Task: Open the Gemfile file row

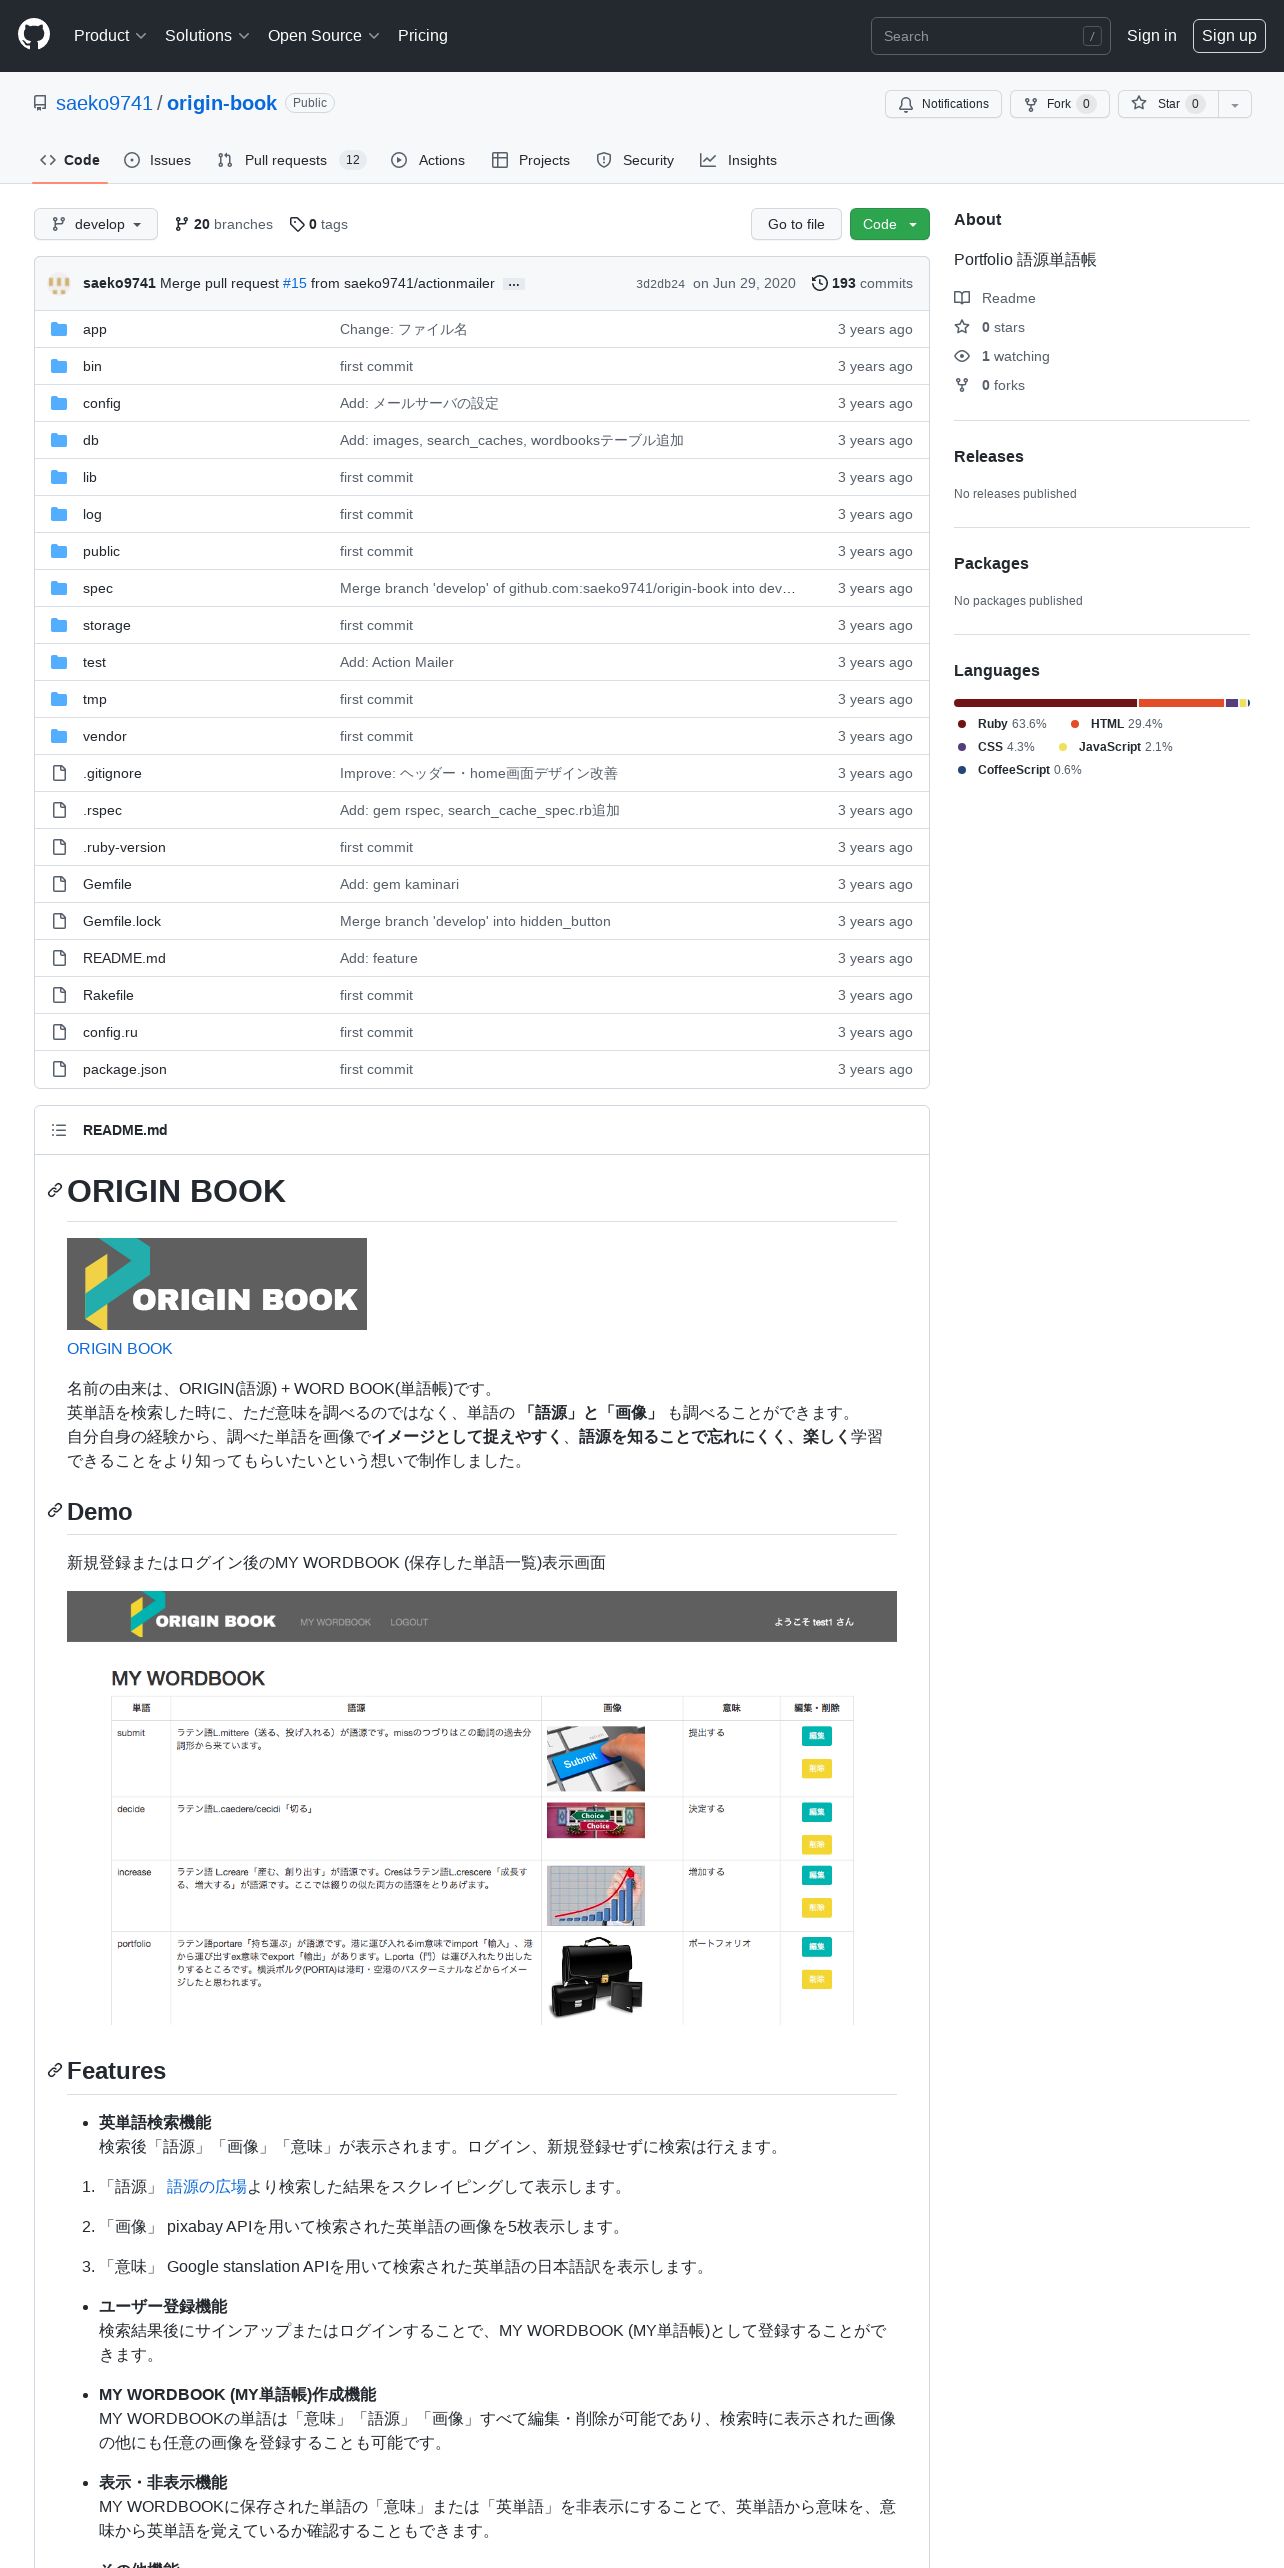Action: [x=482, y=884]
